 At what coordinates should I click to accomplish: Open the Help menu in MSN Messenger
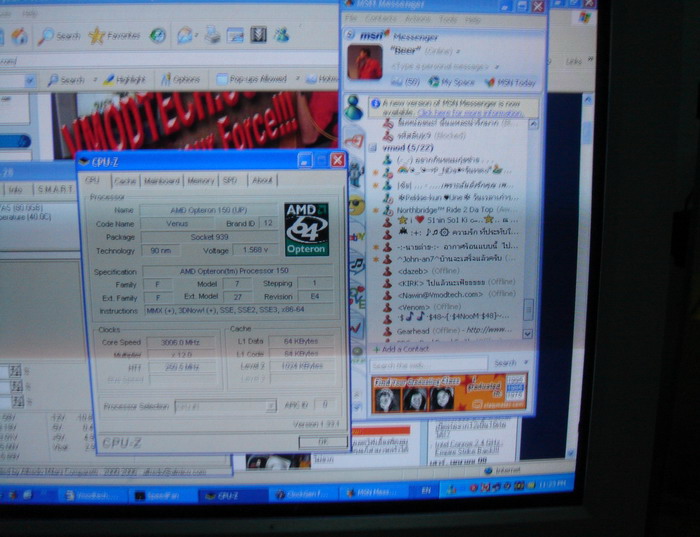tap(473, 20)
